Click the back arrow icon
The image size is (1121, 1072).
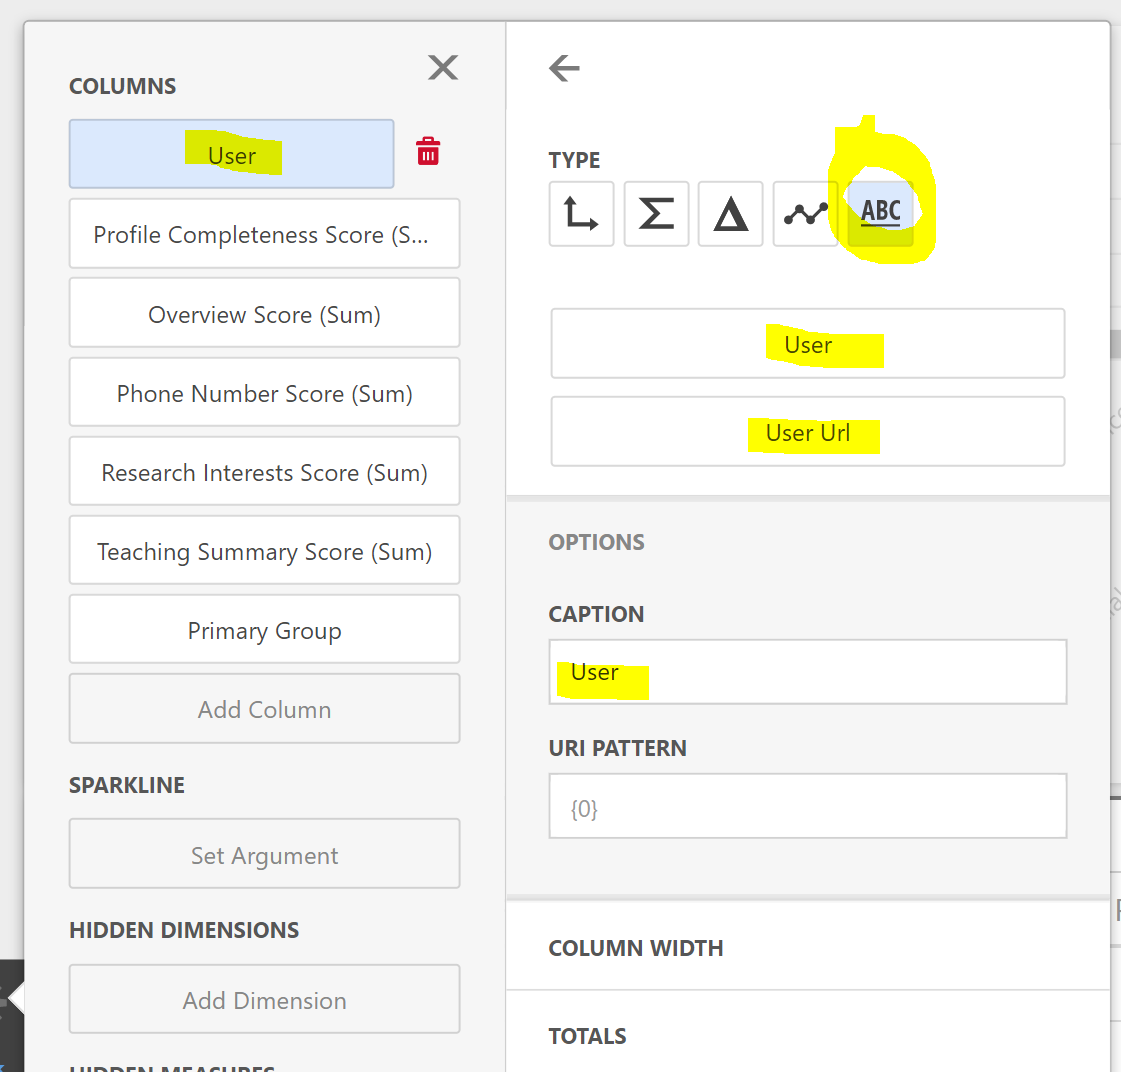click(x=565, y=68)
